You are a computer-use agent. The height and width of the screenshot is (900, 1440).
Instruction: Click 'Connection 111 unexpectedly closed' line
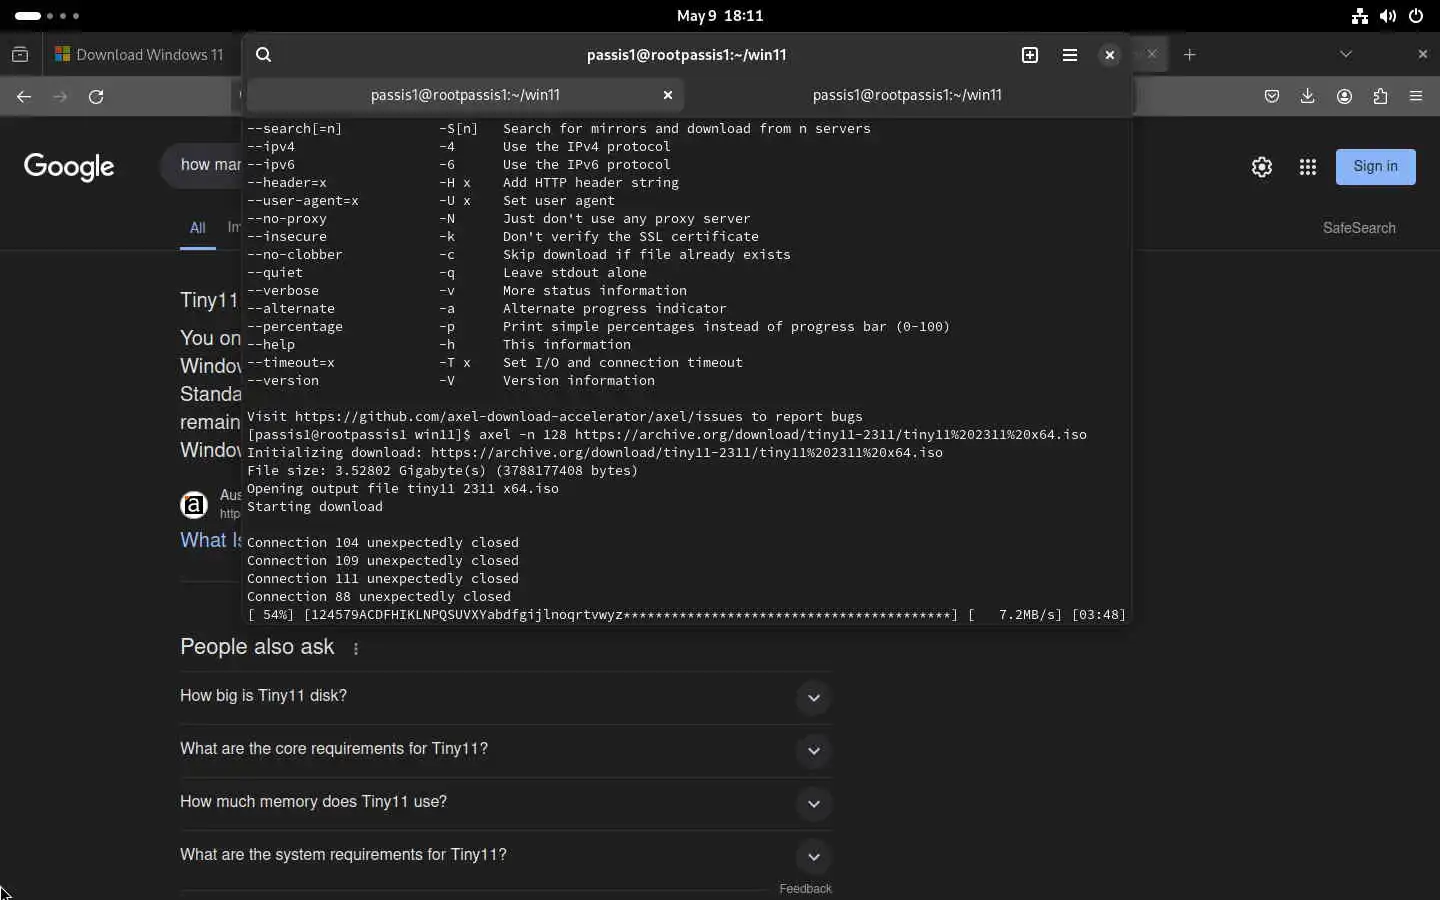point(383,579)
